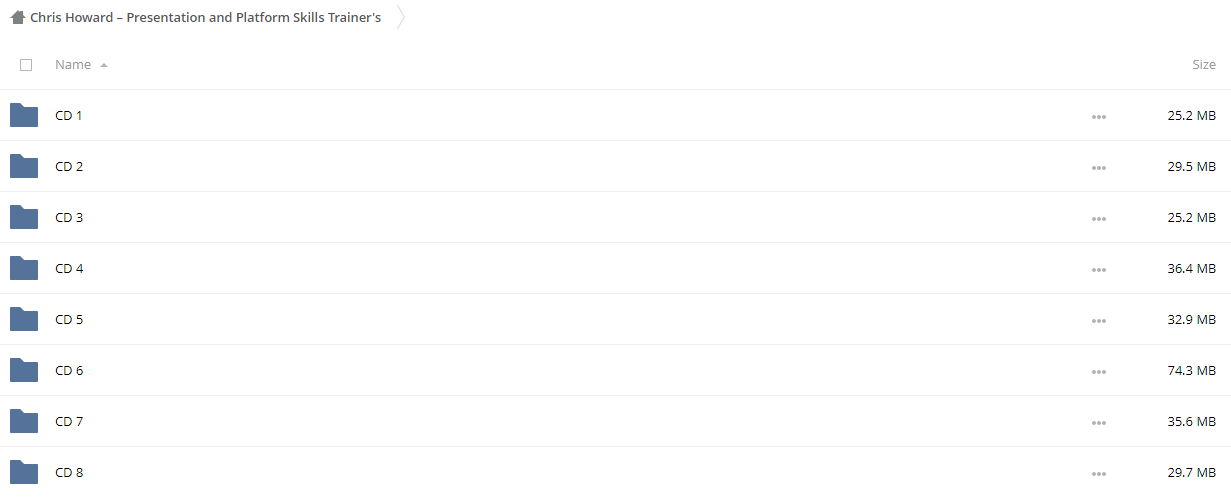Open more options for CD 8
The image size is (1231, 497).
pyautogui.click(x=1099, y=473)
